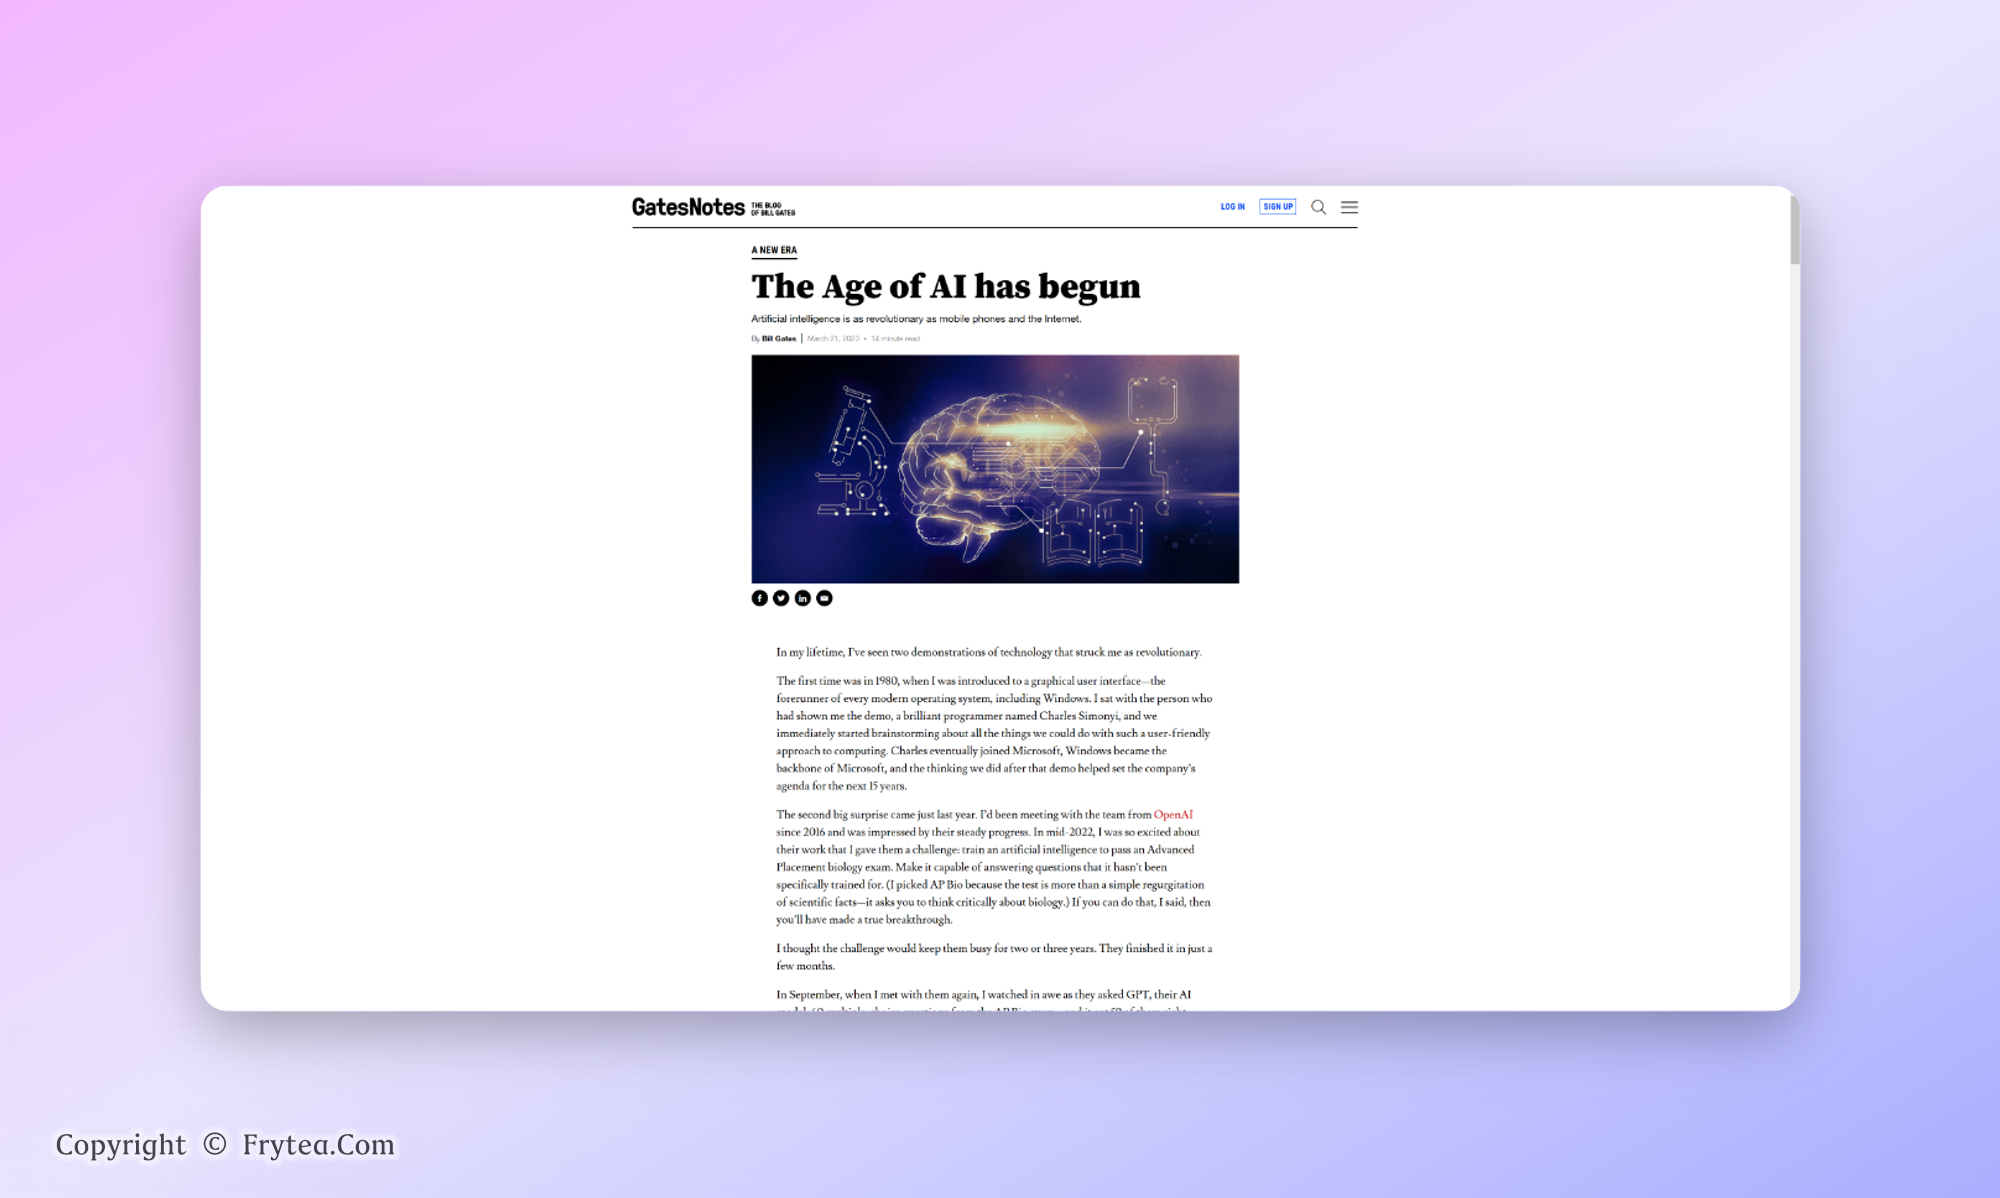Click the article subtitle about mobile phones

[916, 319]
